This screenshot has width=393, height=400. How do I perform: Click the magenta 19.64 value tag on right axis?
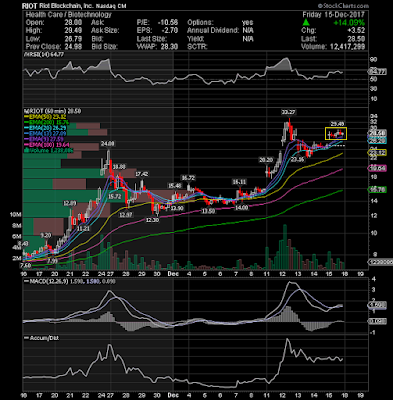[377, 168]
